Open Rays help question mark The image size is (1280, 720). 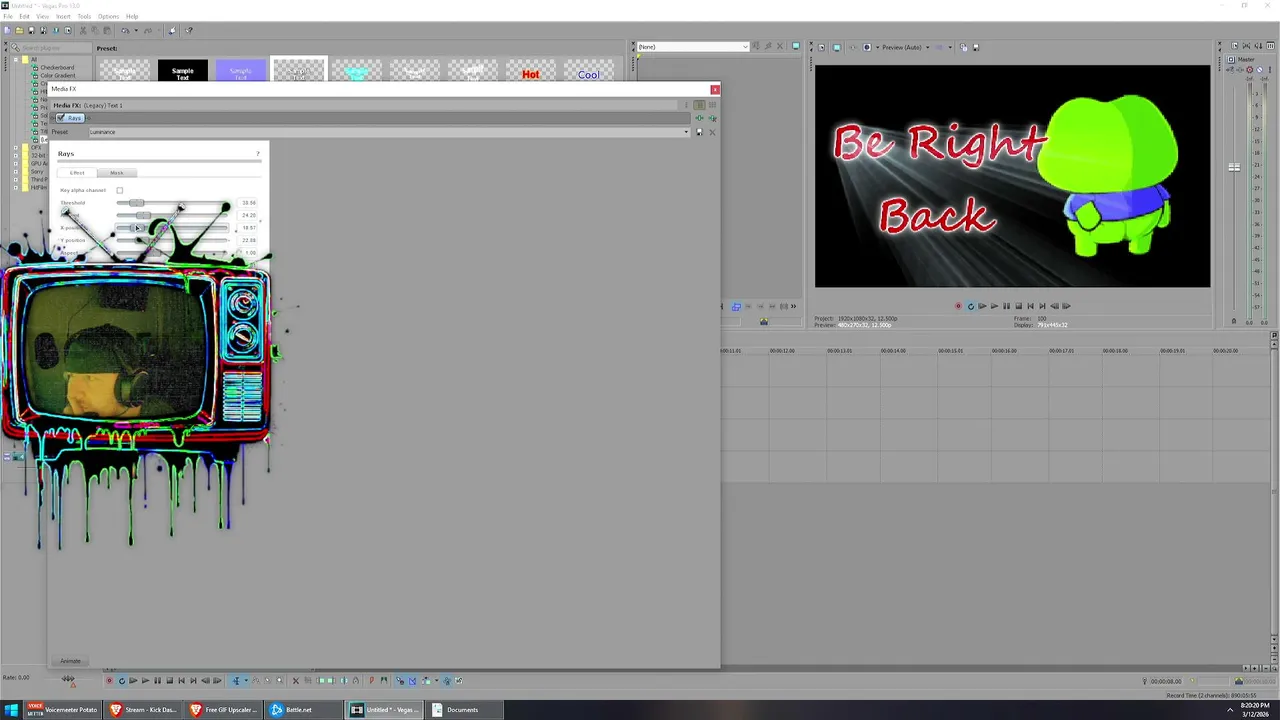tap(258, 154)
